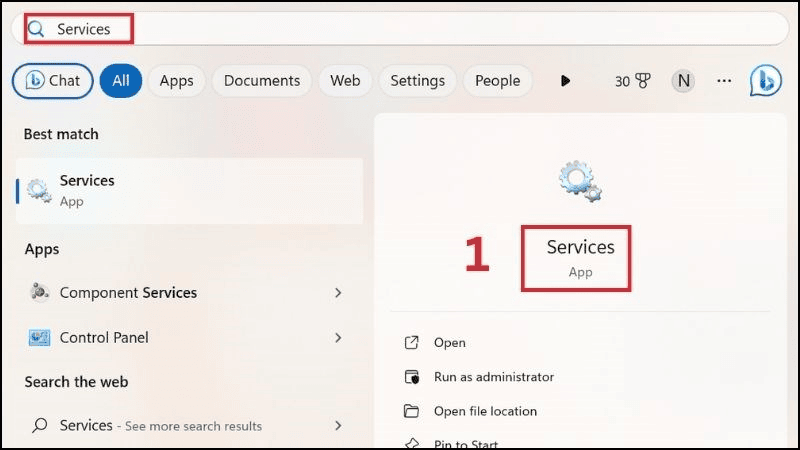
Task: Expand Control Panel result chevron
Action: point(338,338)
